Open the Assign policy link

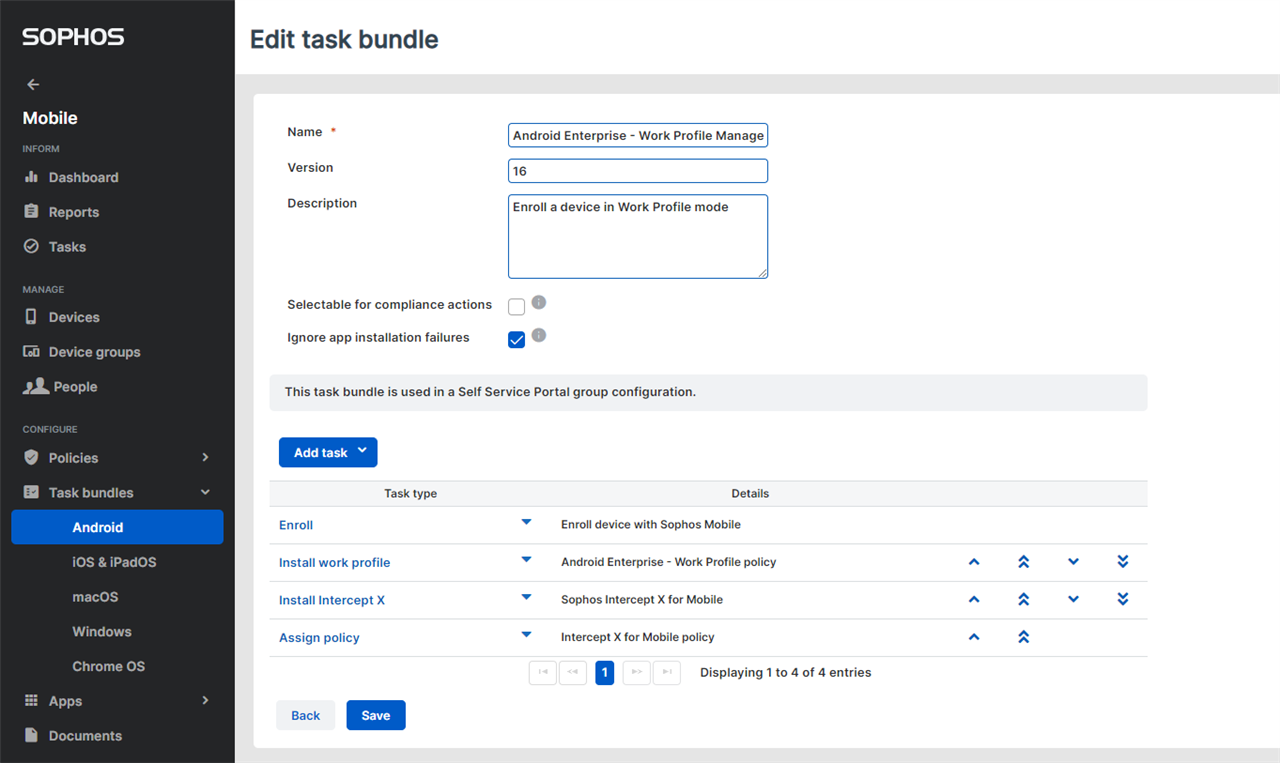[x=319, y=637]
